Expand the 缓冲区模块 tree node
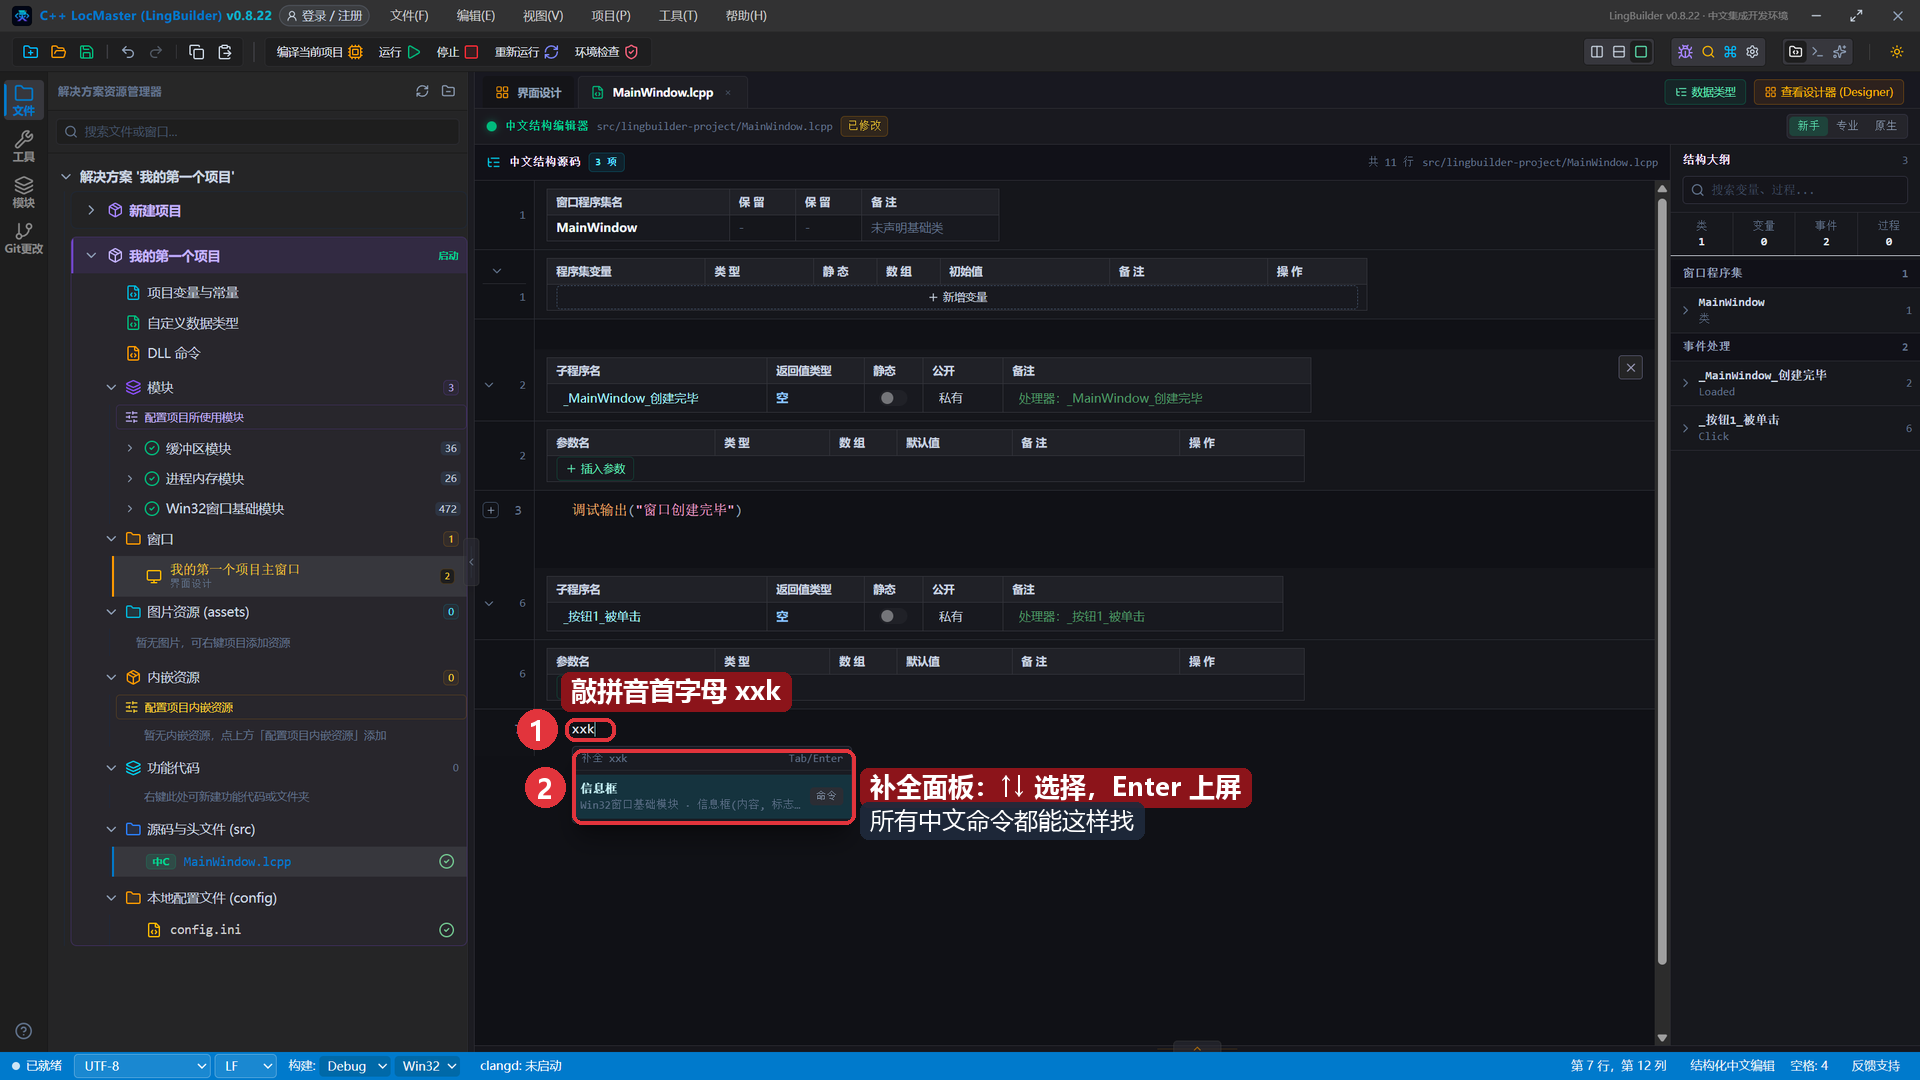This screenshot has width=1920, height=1080. (130, 448)
